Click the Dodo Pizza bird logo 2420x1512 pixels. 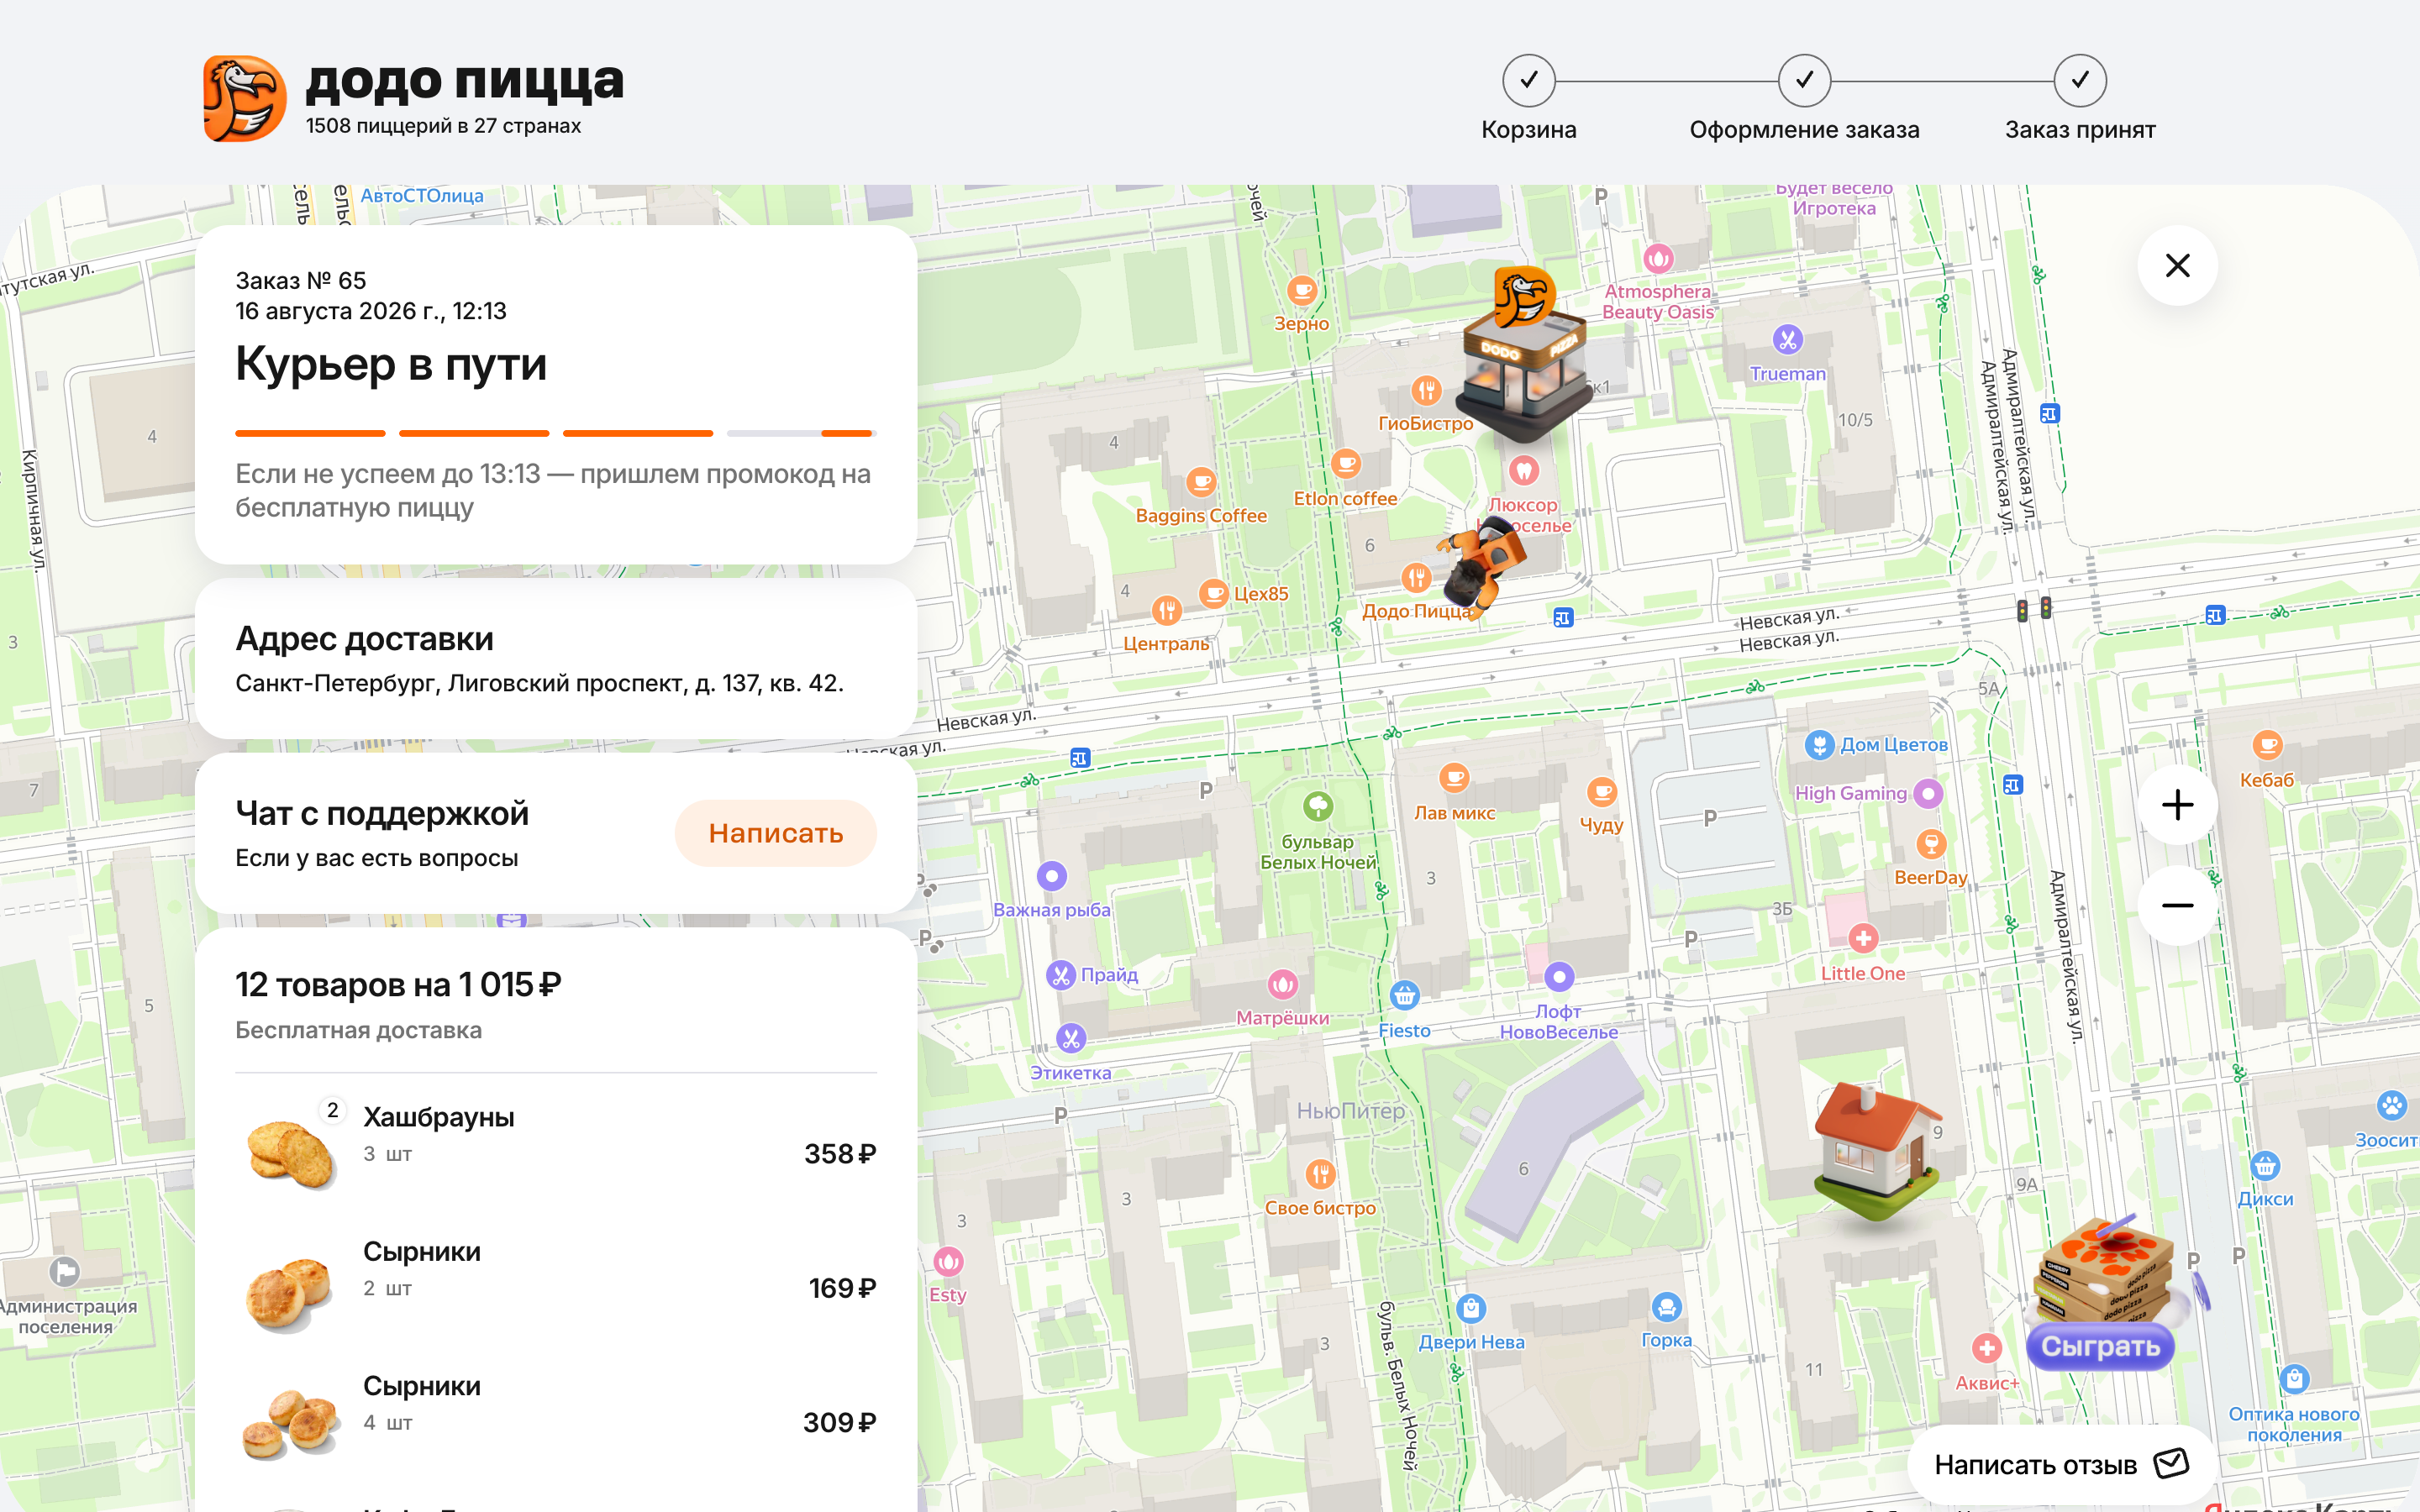coord(244,98)
